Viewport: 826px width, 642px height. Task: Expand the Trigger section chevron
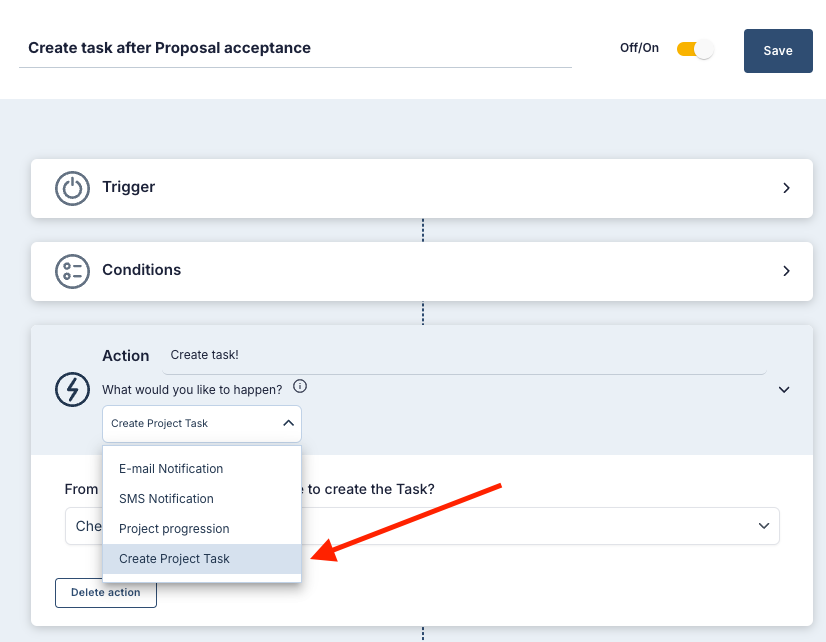(786, 188)
